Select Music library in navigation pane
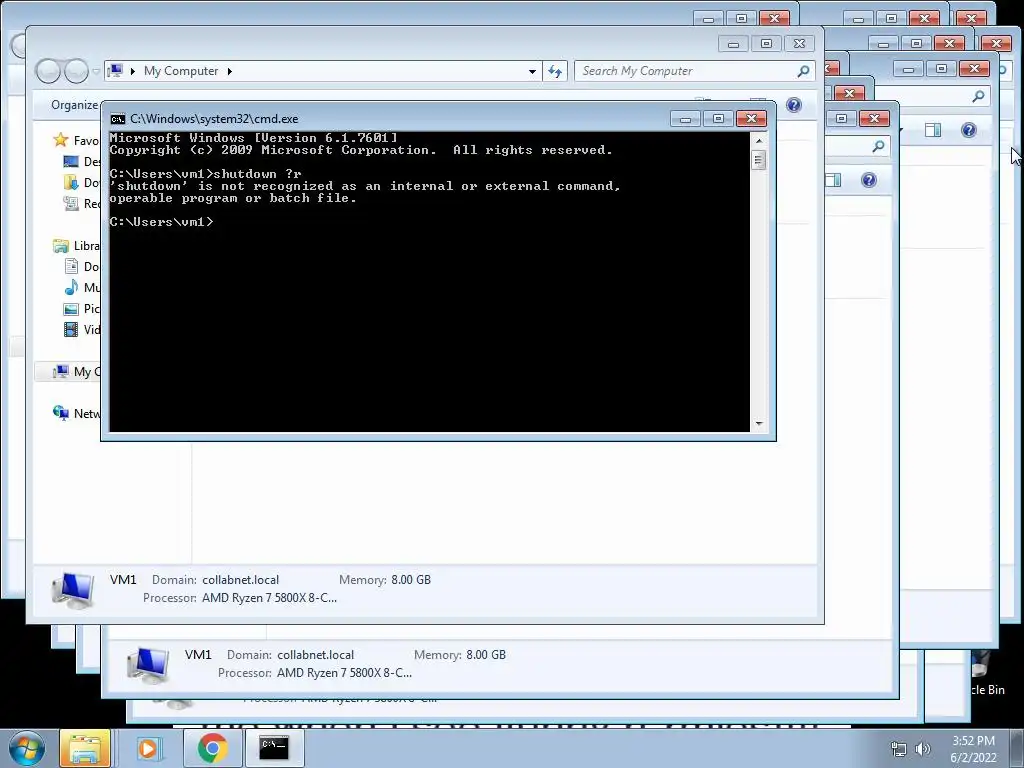The image size is (1024, 768). pyautogui.click(x=82, y=287)
